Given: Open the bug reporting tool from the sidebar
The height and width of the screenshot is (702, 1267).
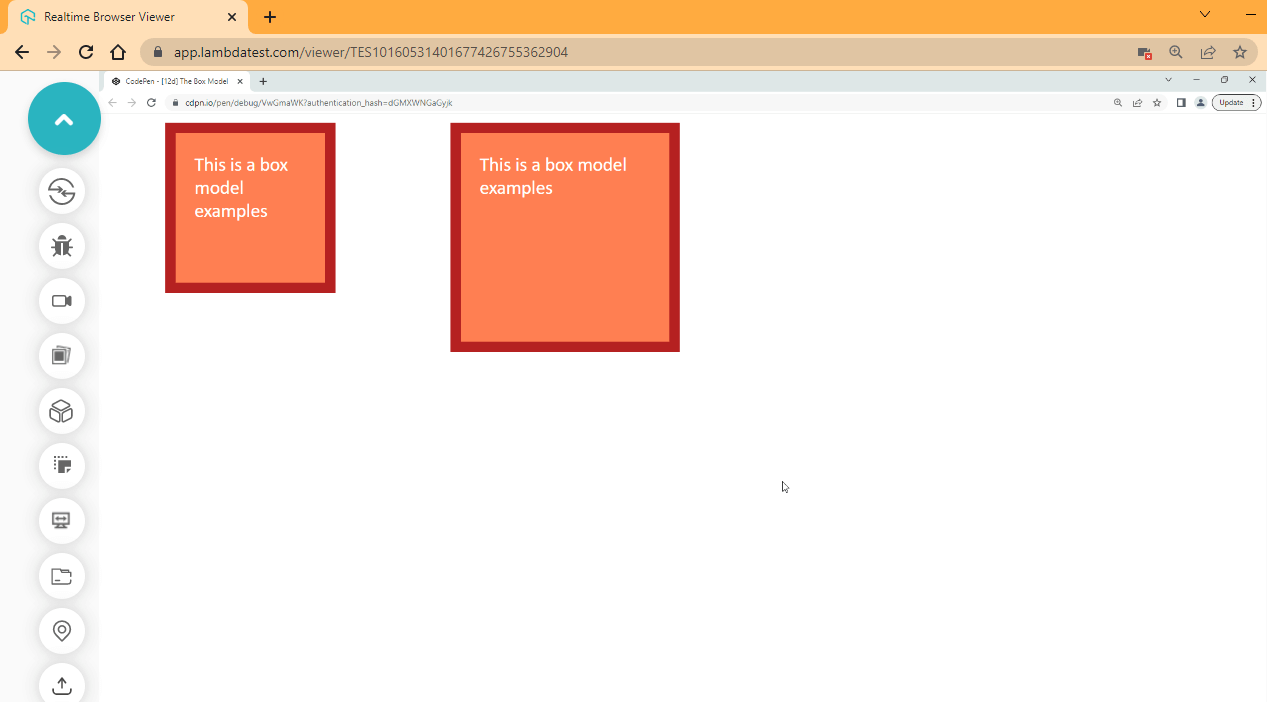Looking at the screenshot, I should (62, 246).
